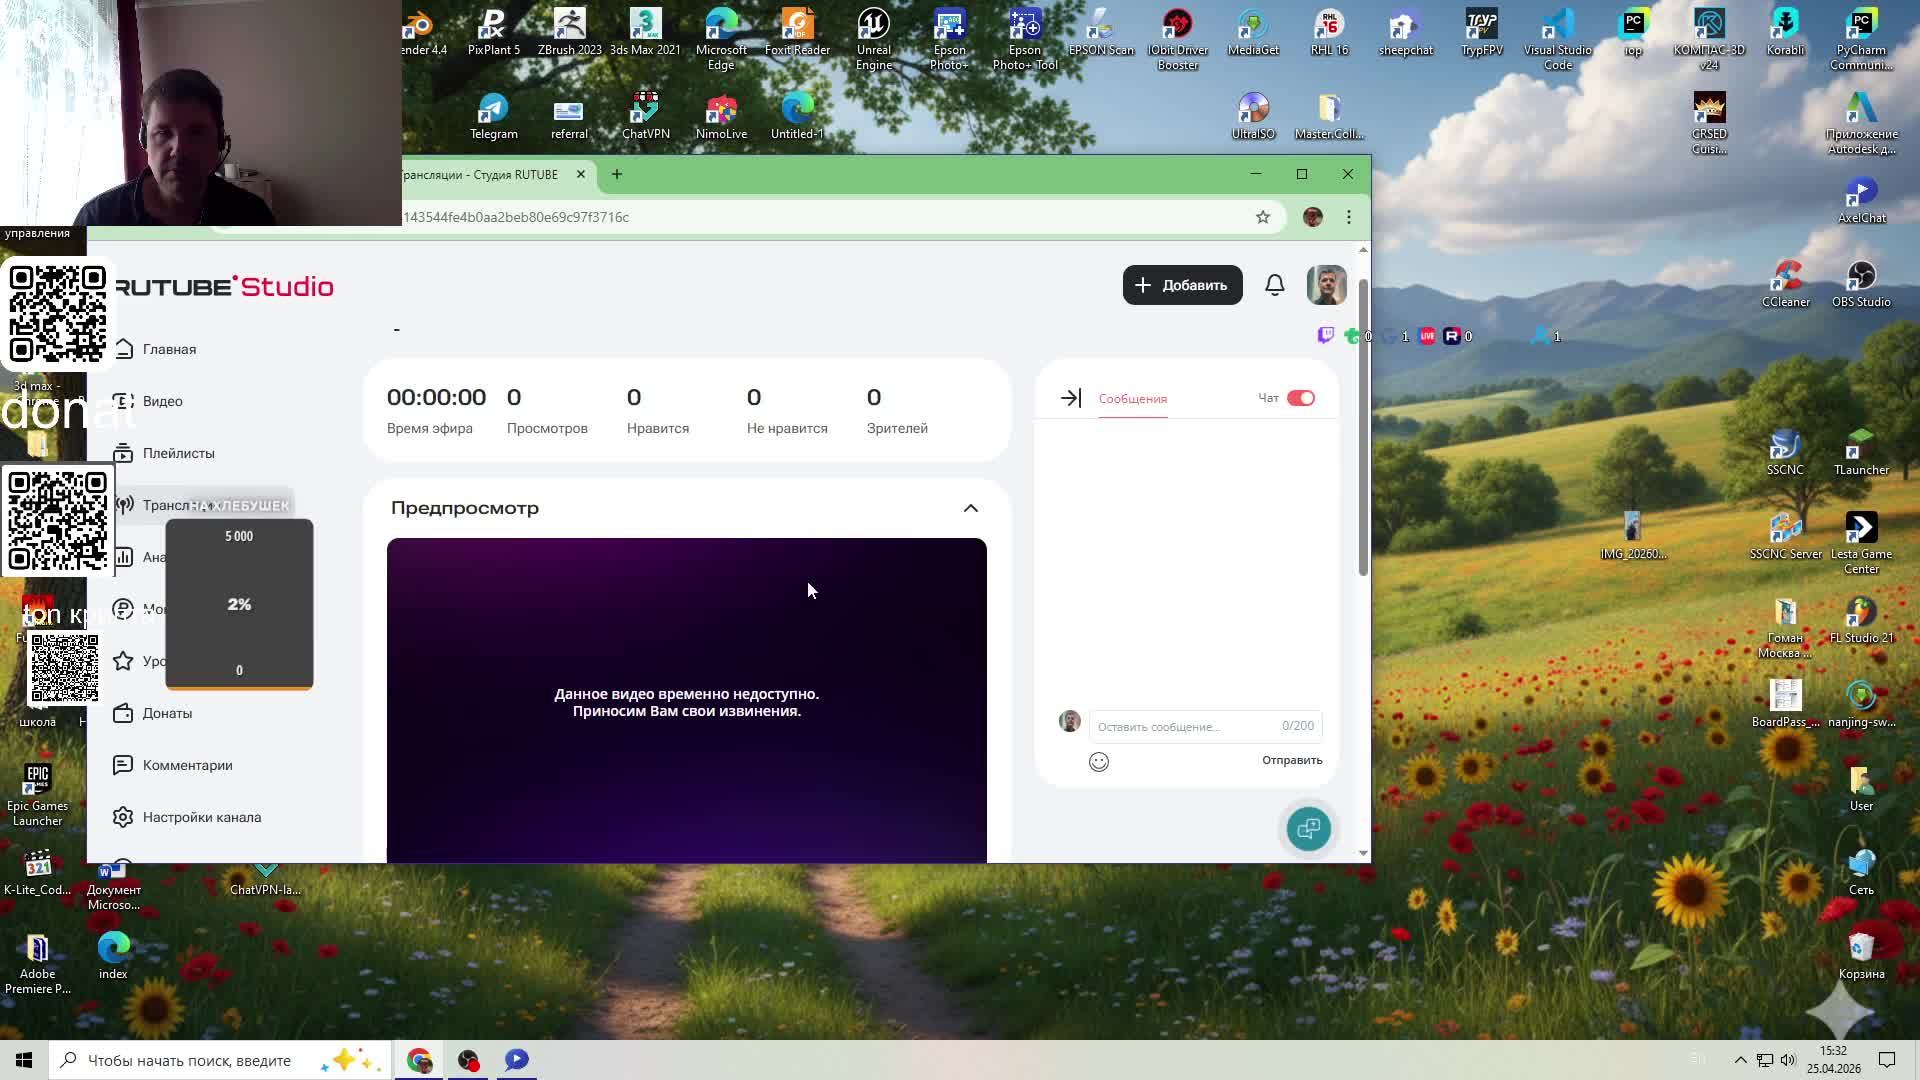Collapse the Предпросмотр section

click(970, 508)
